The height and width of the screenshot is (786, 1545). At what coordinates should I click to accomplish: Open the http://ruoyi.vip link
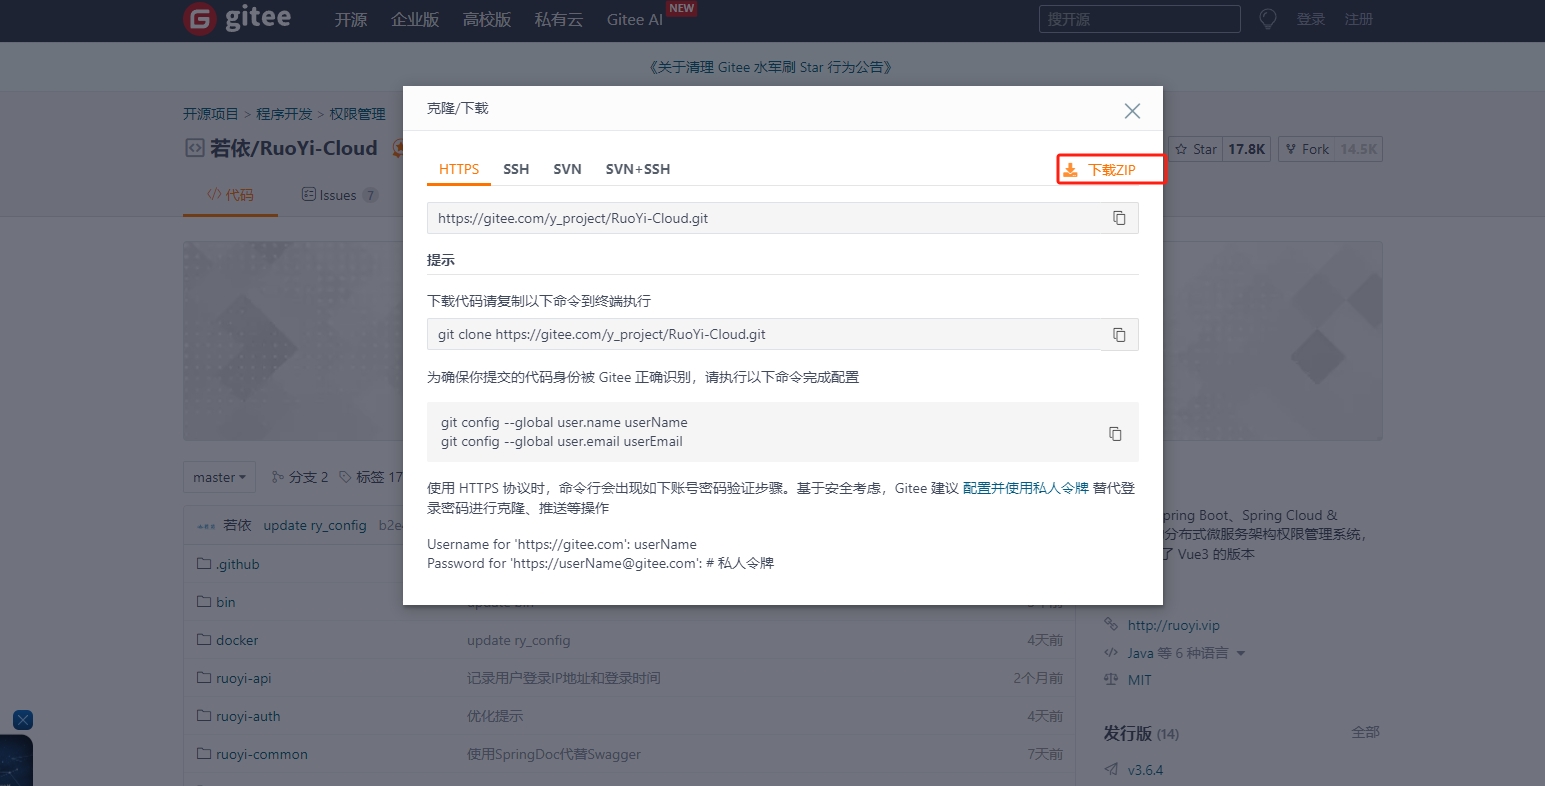(1174, 625)
